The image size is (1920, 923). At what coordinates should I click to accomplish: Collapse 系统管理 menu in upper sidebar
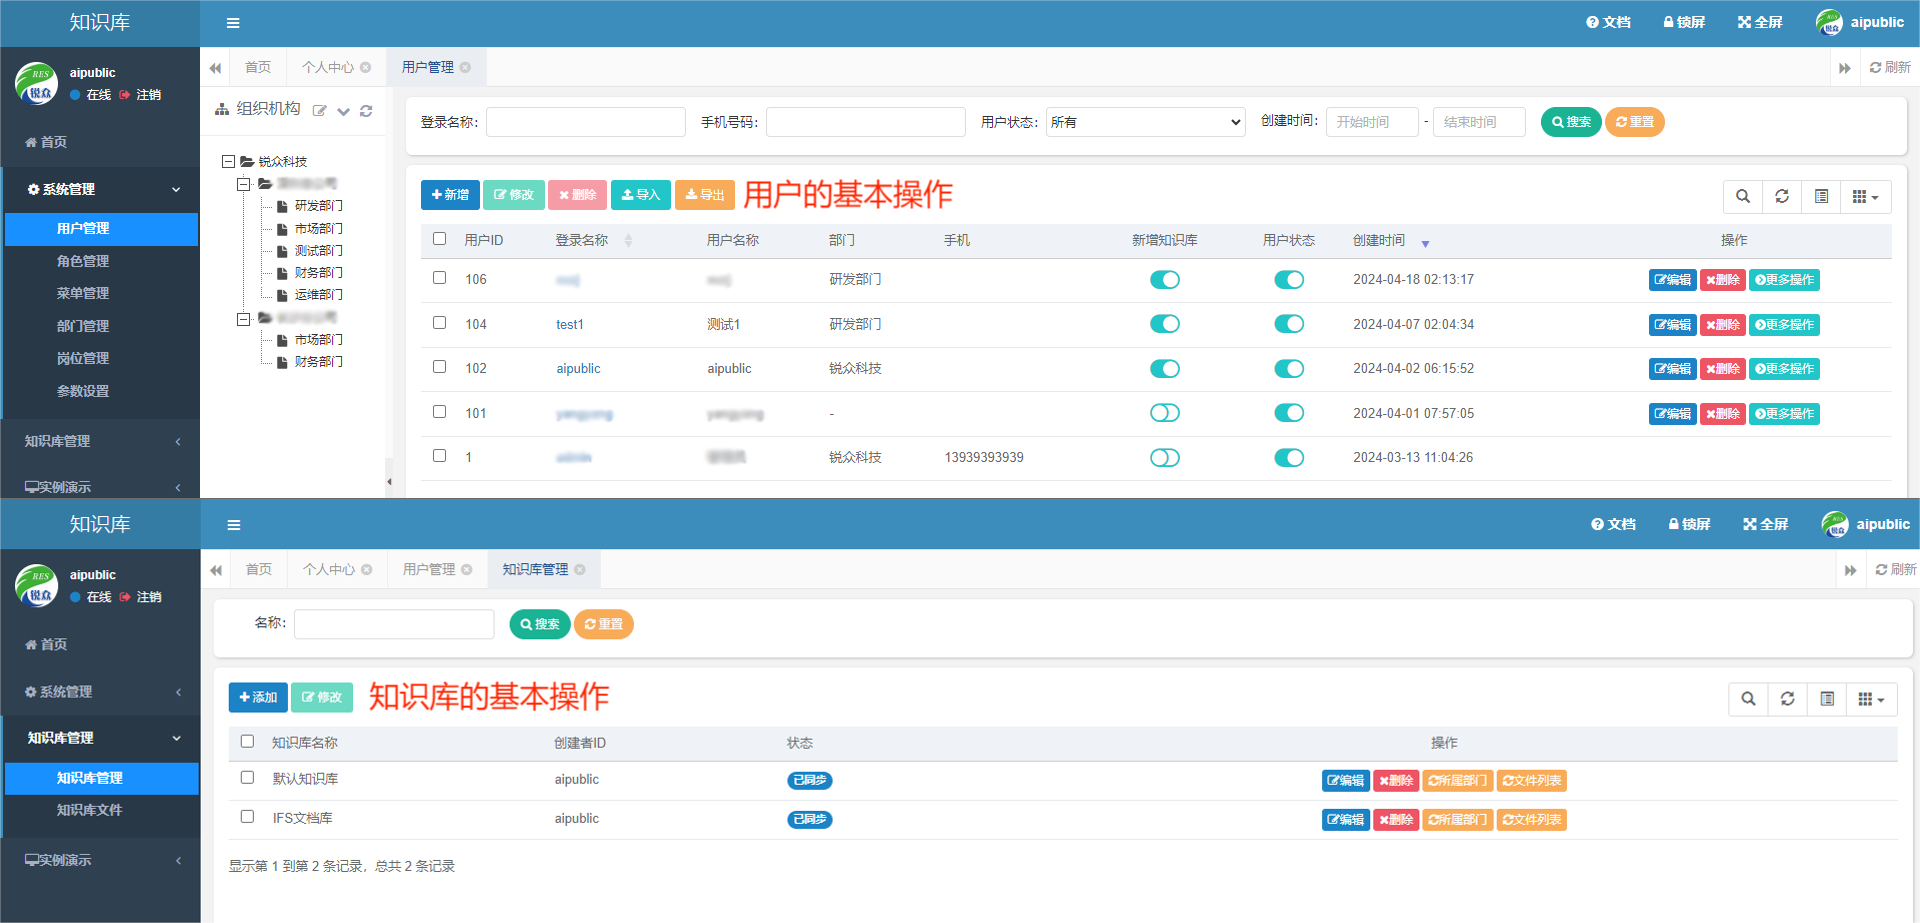(100, 189)
